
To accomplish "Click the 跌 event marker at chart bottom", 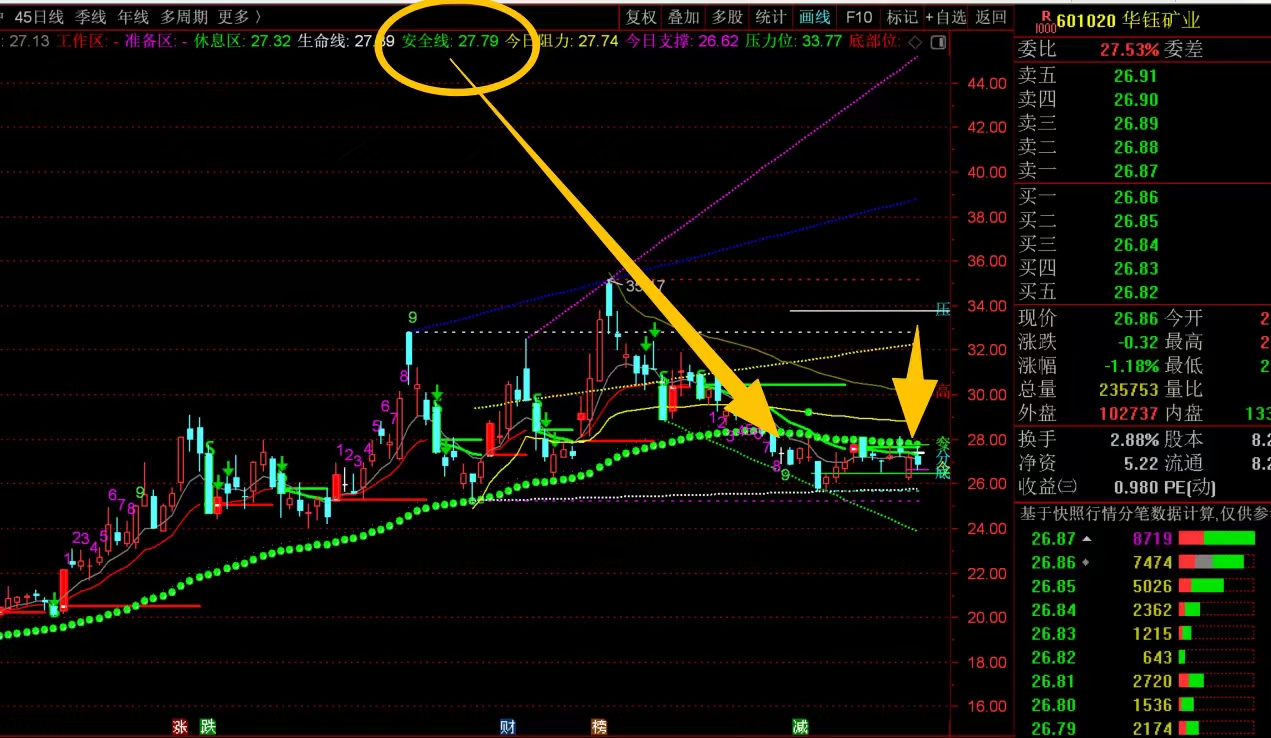I will 207,727.
